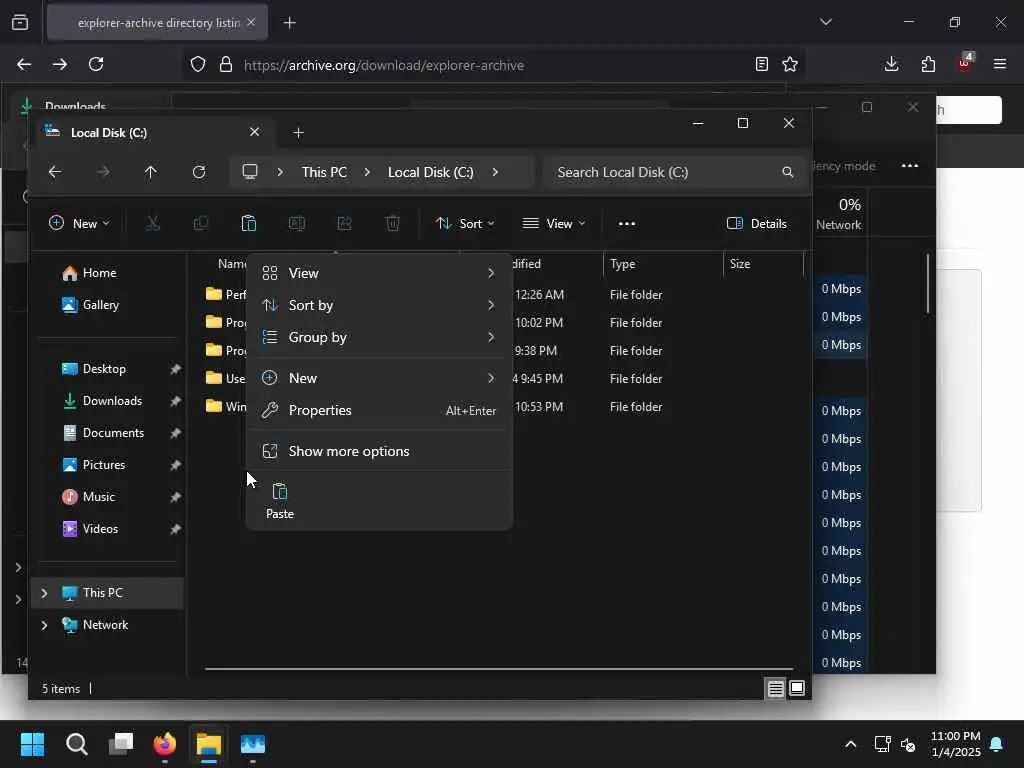Add a new File Explorer tab
This screenshot has width=1024, height=768.
(x=298, y=133)
